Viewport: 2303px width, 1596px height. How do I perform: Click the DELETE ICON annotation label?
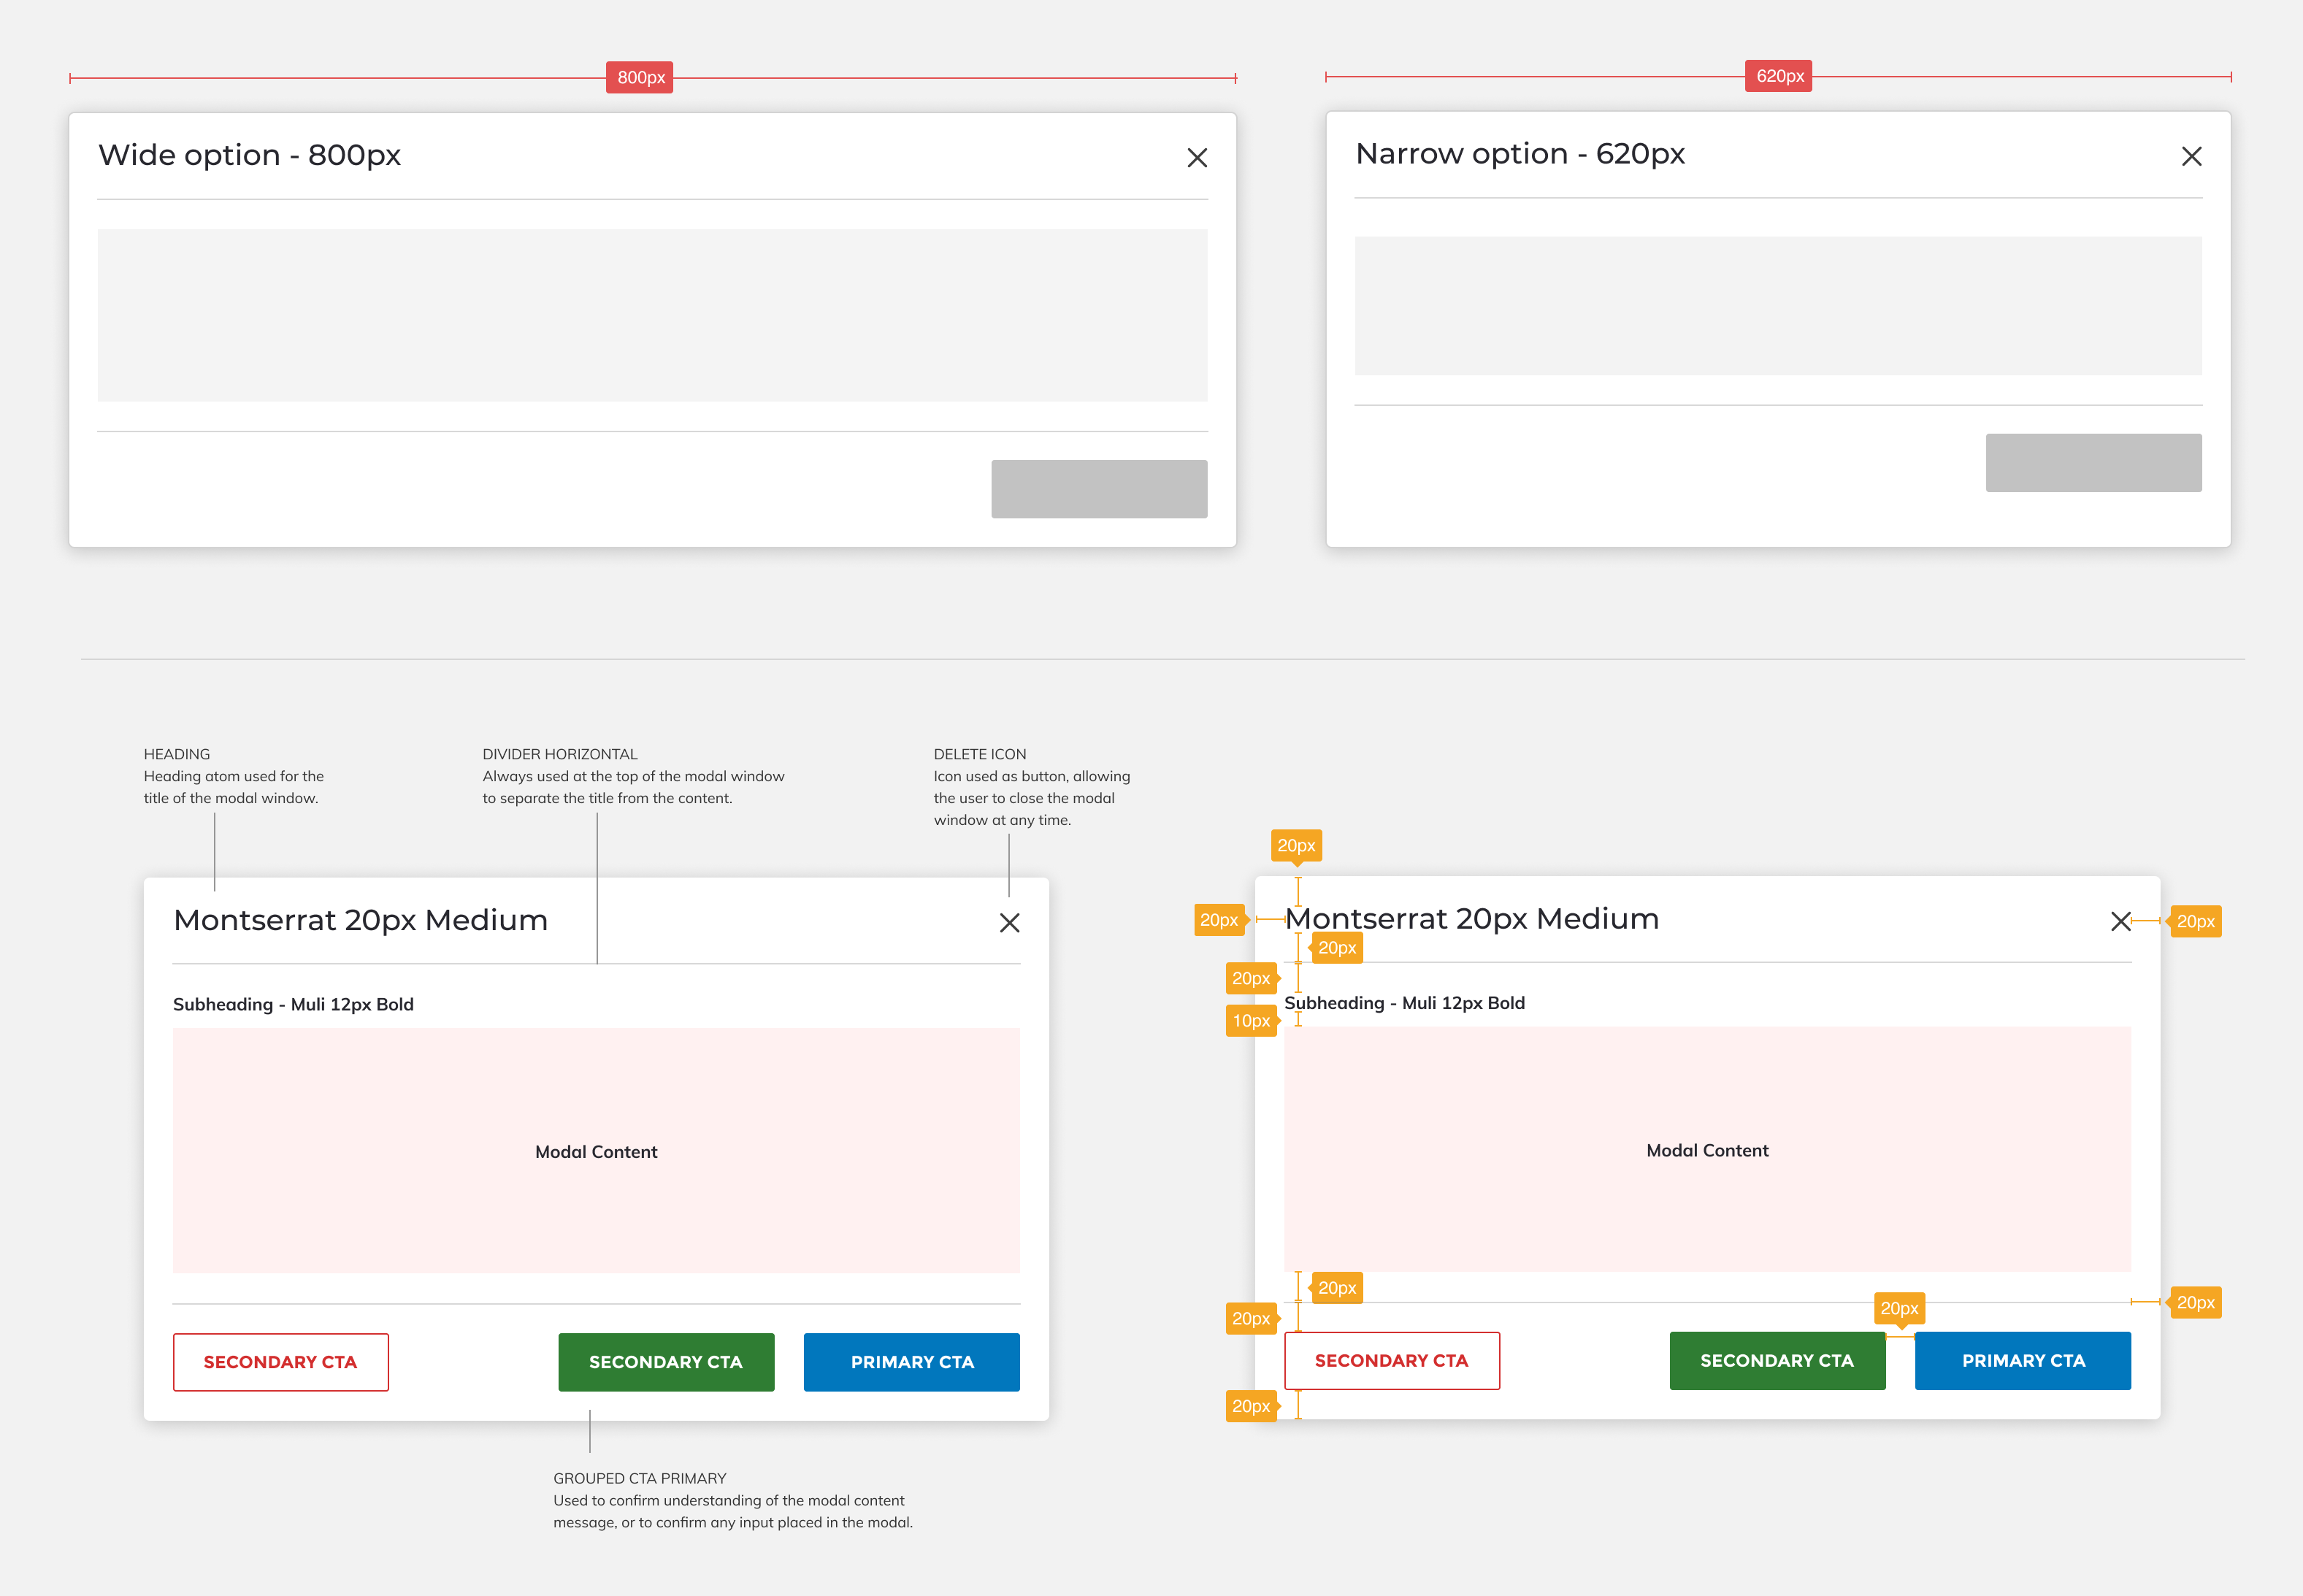point(980,754)
